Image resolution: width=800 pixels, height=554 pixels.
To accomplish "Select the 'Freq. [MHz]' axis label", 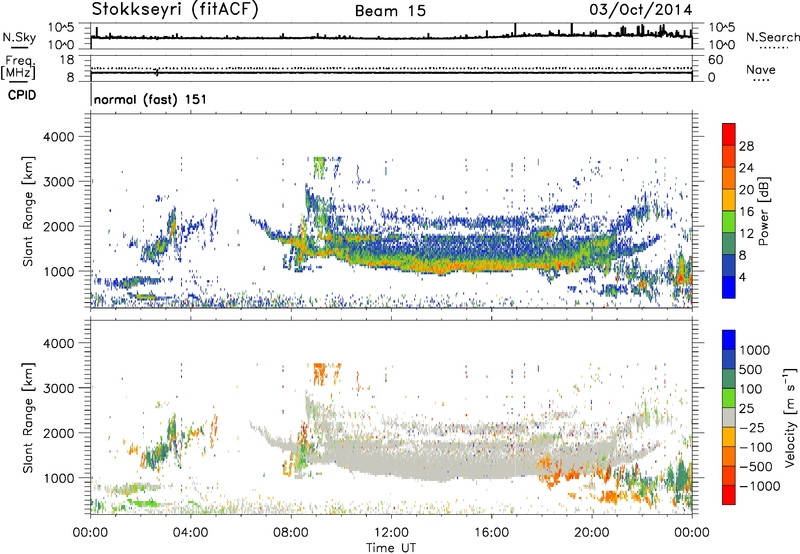I will coord(19,68).
